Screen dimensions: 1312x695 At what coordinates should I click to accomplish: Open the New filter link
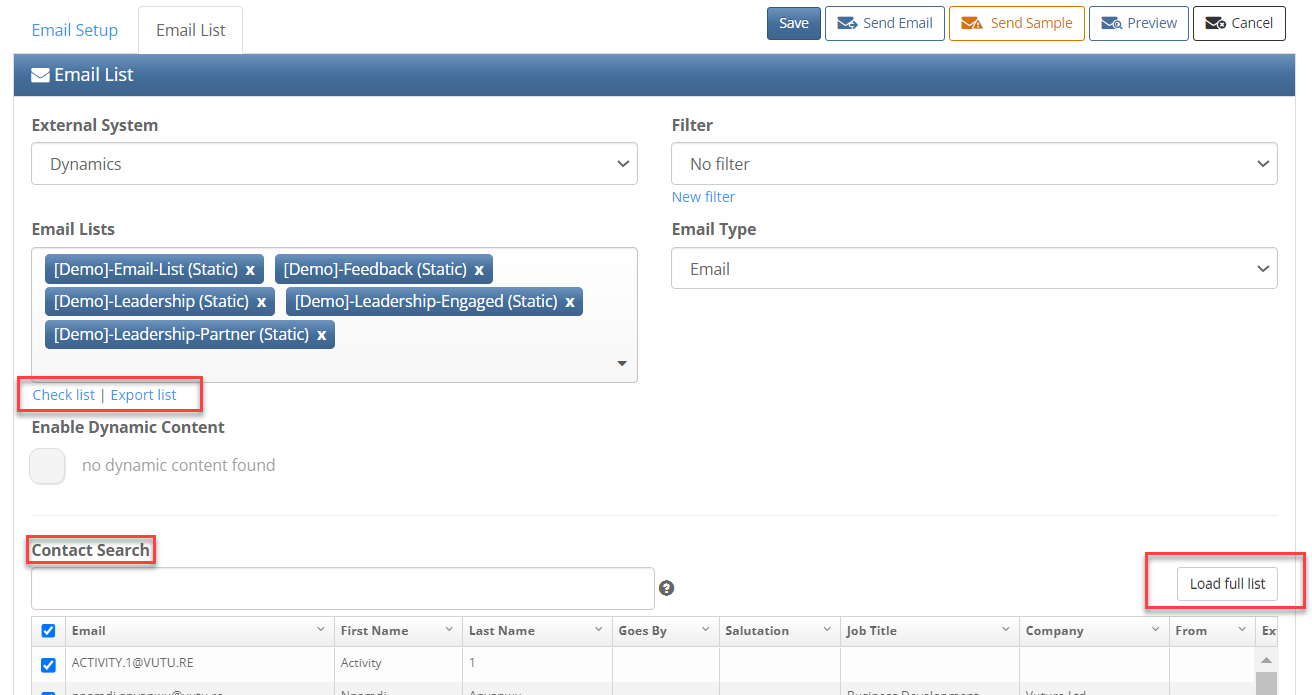click(703, 196)
